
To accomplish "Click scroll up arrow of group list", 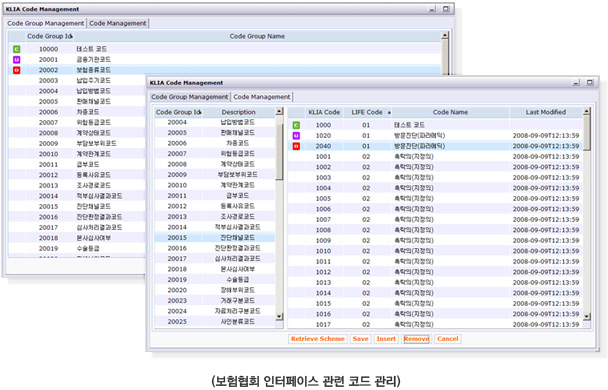I will click(279, 112).
